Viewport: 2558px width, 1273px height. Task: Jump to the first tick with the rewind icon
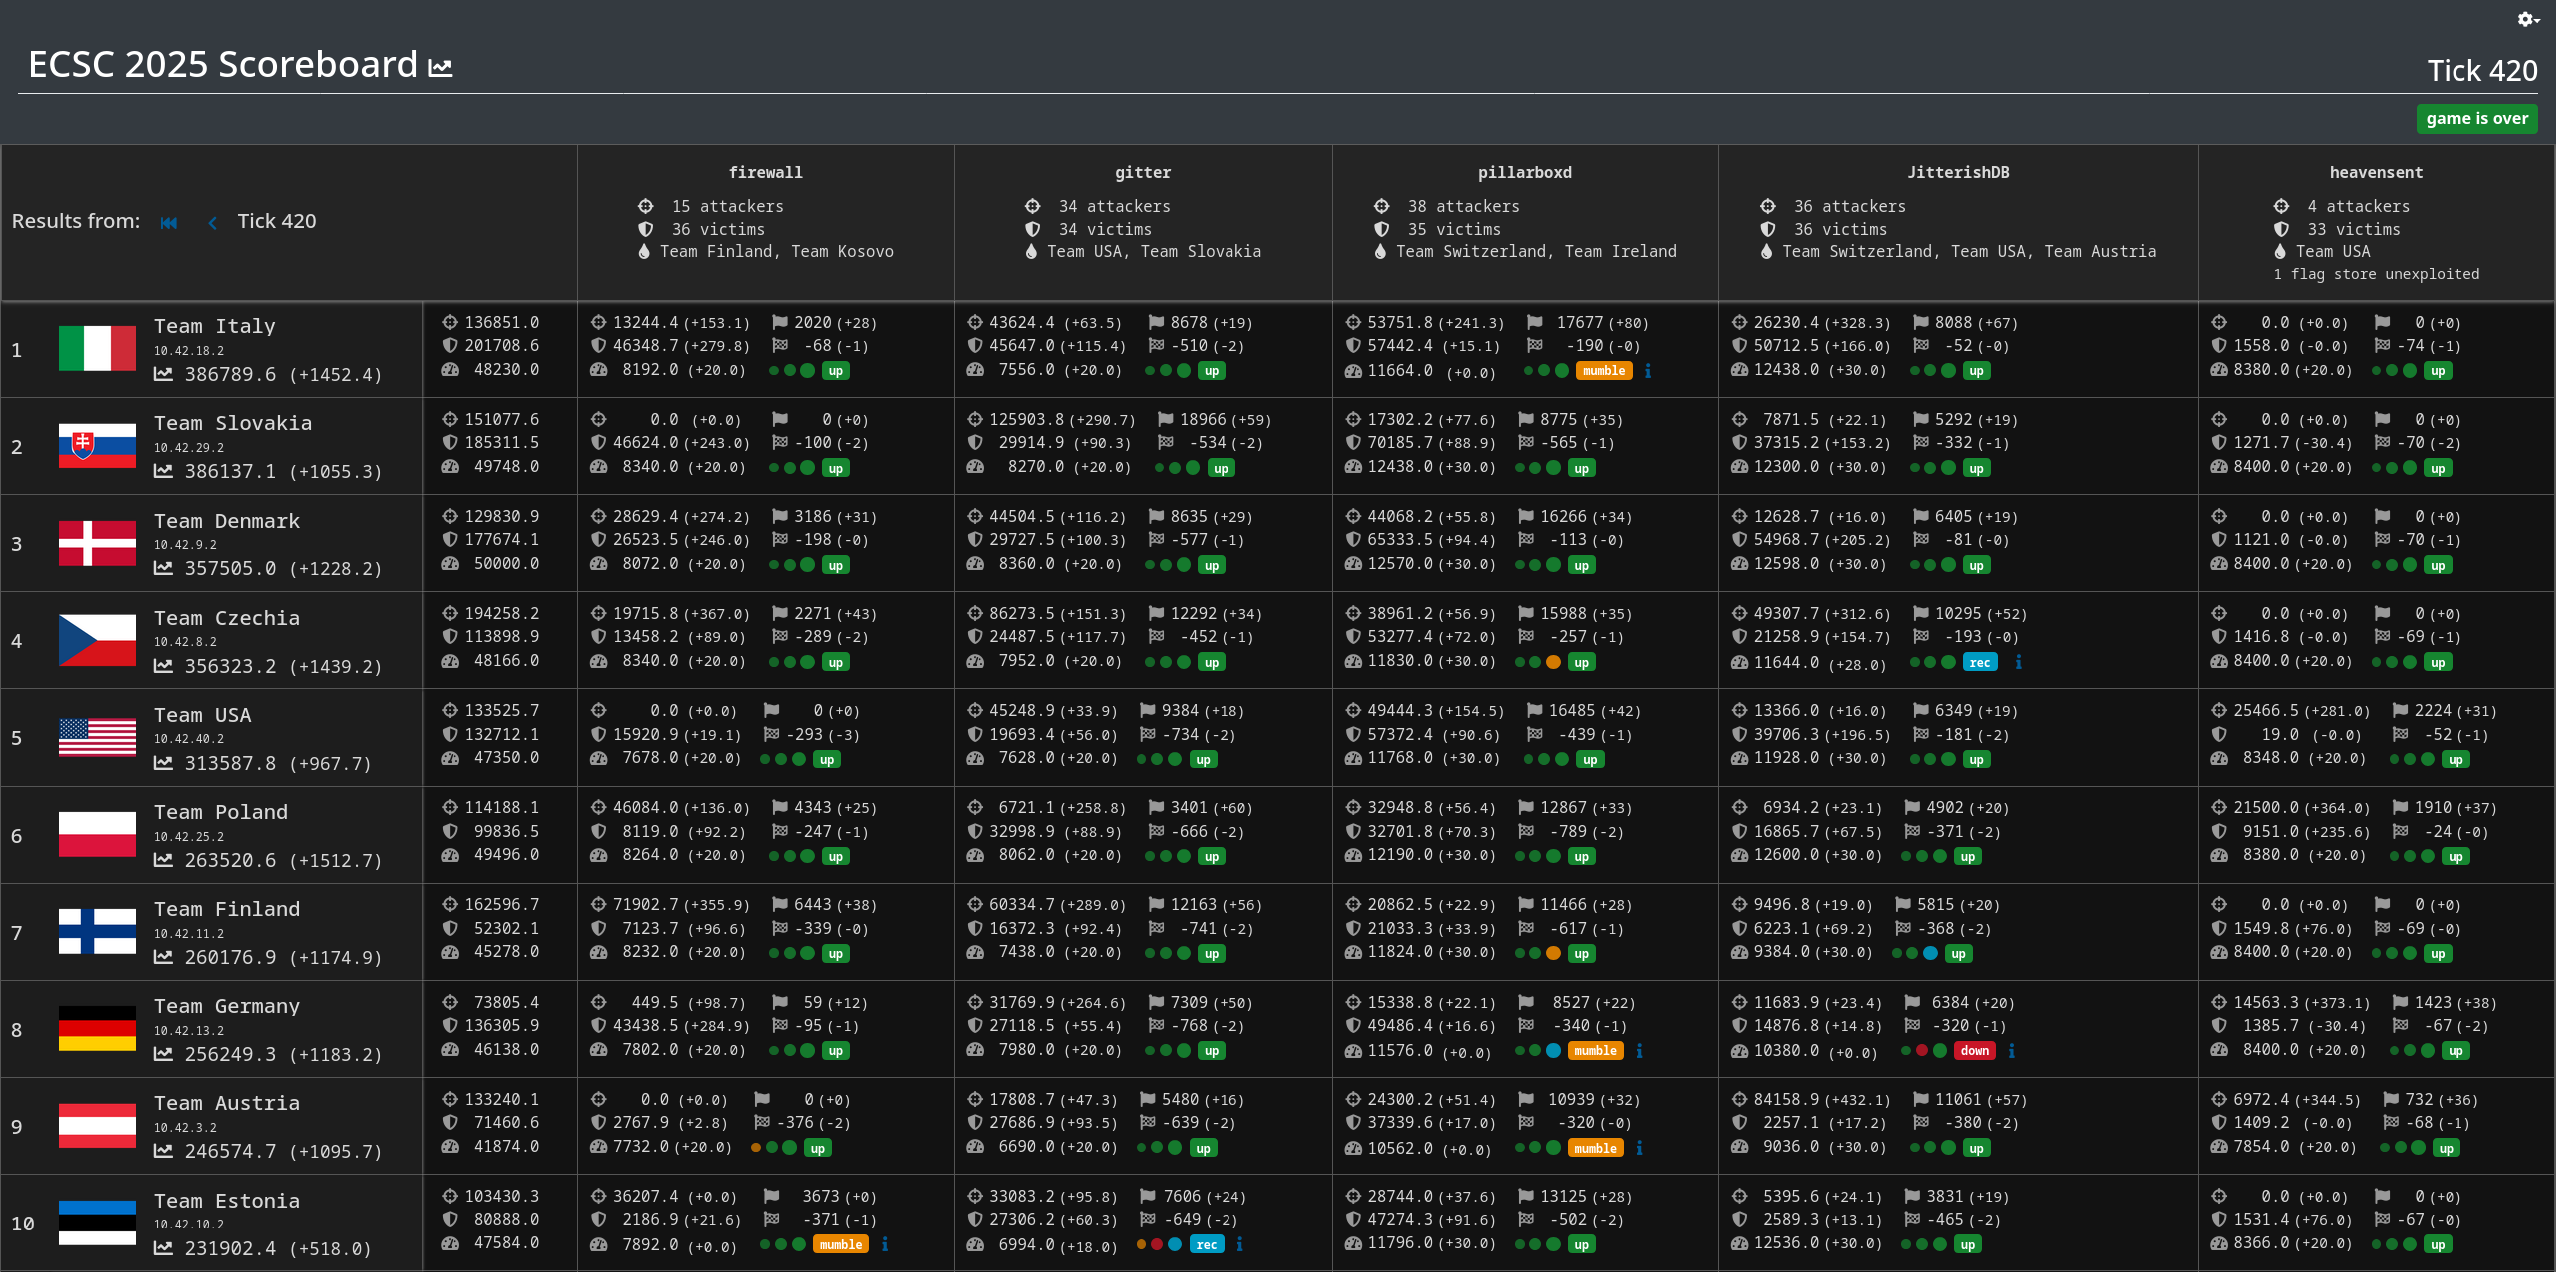pyautogui.click(x=169, y=222)
